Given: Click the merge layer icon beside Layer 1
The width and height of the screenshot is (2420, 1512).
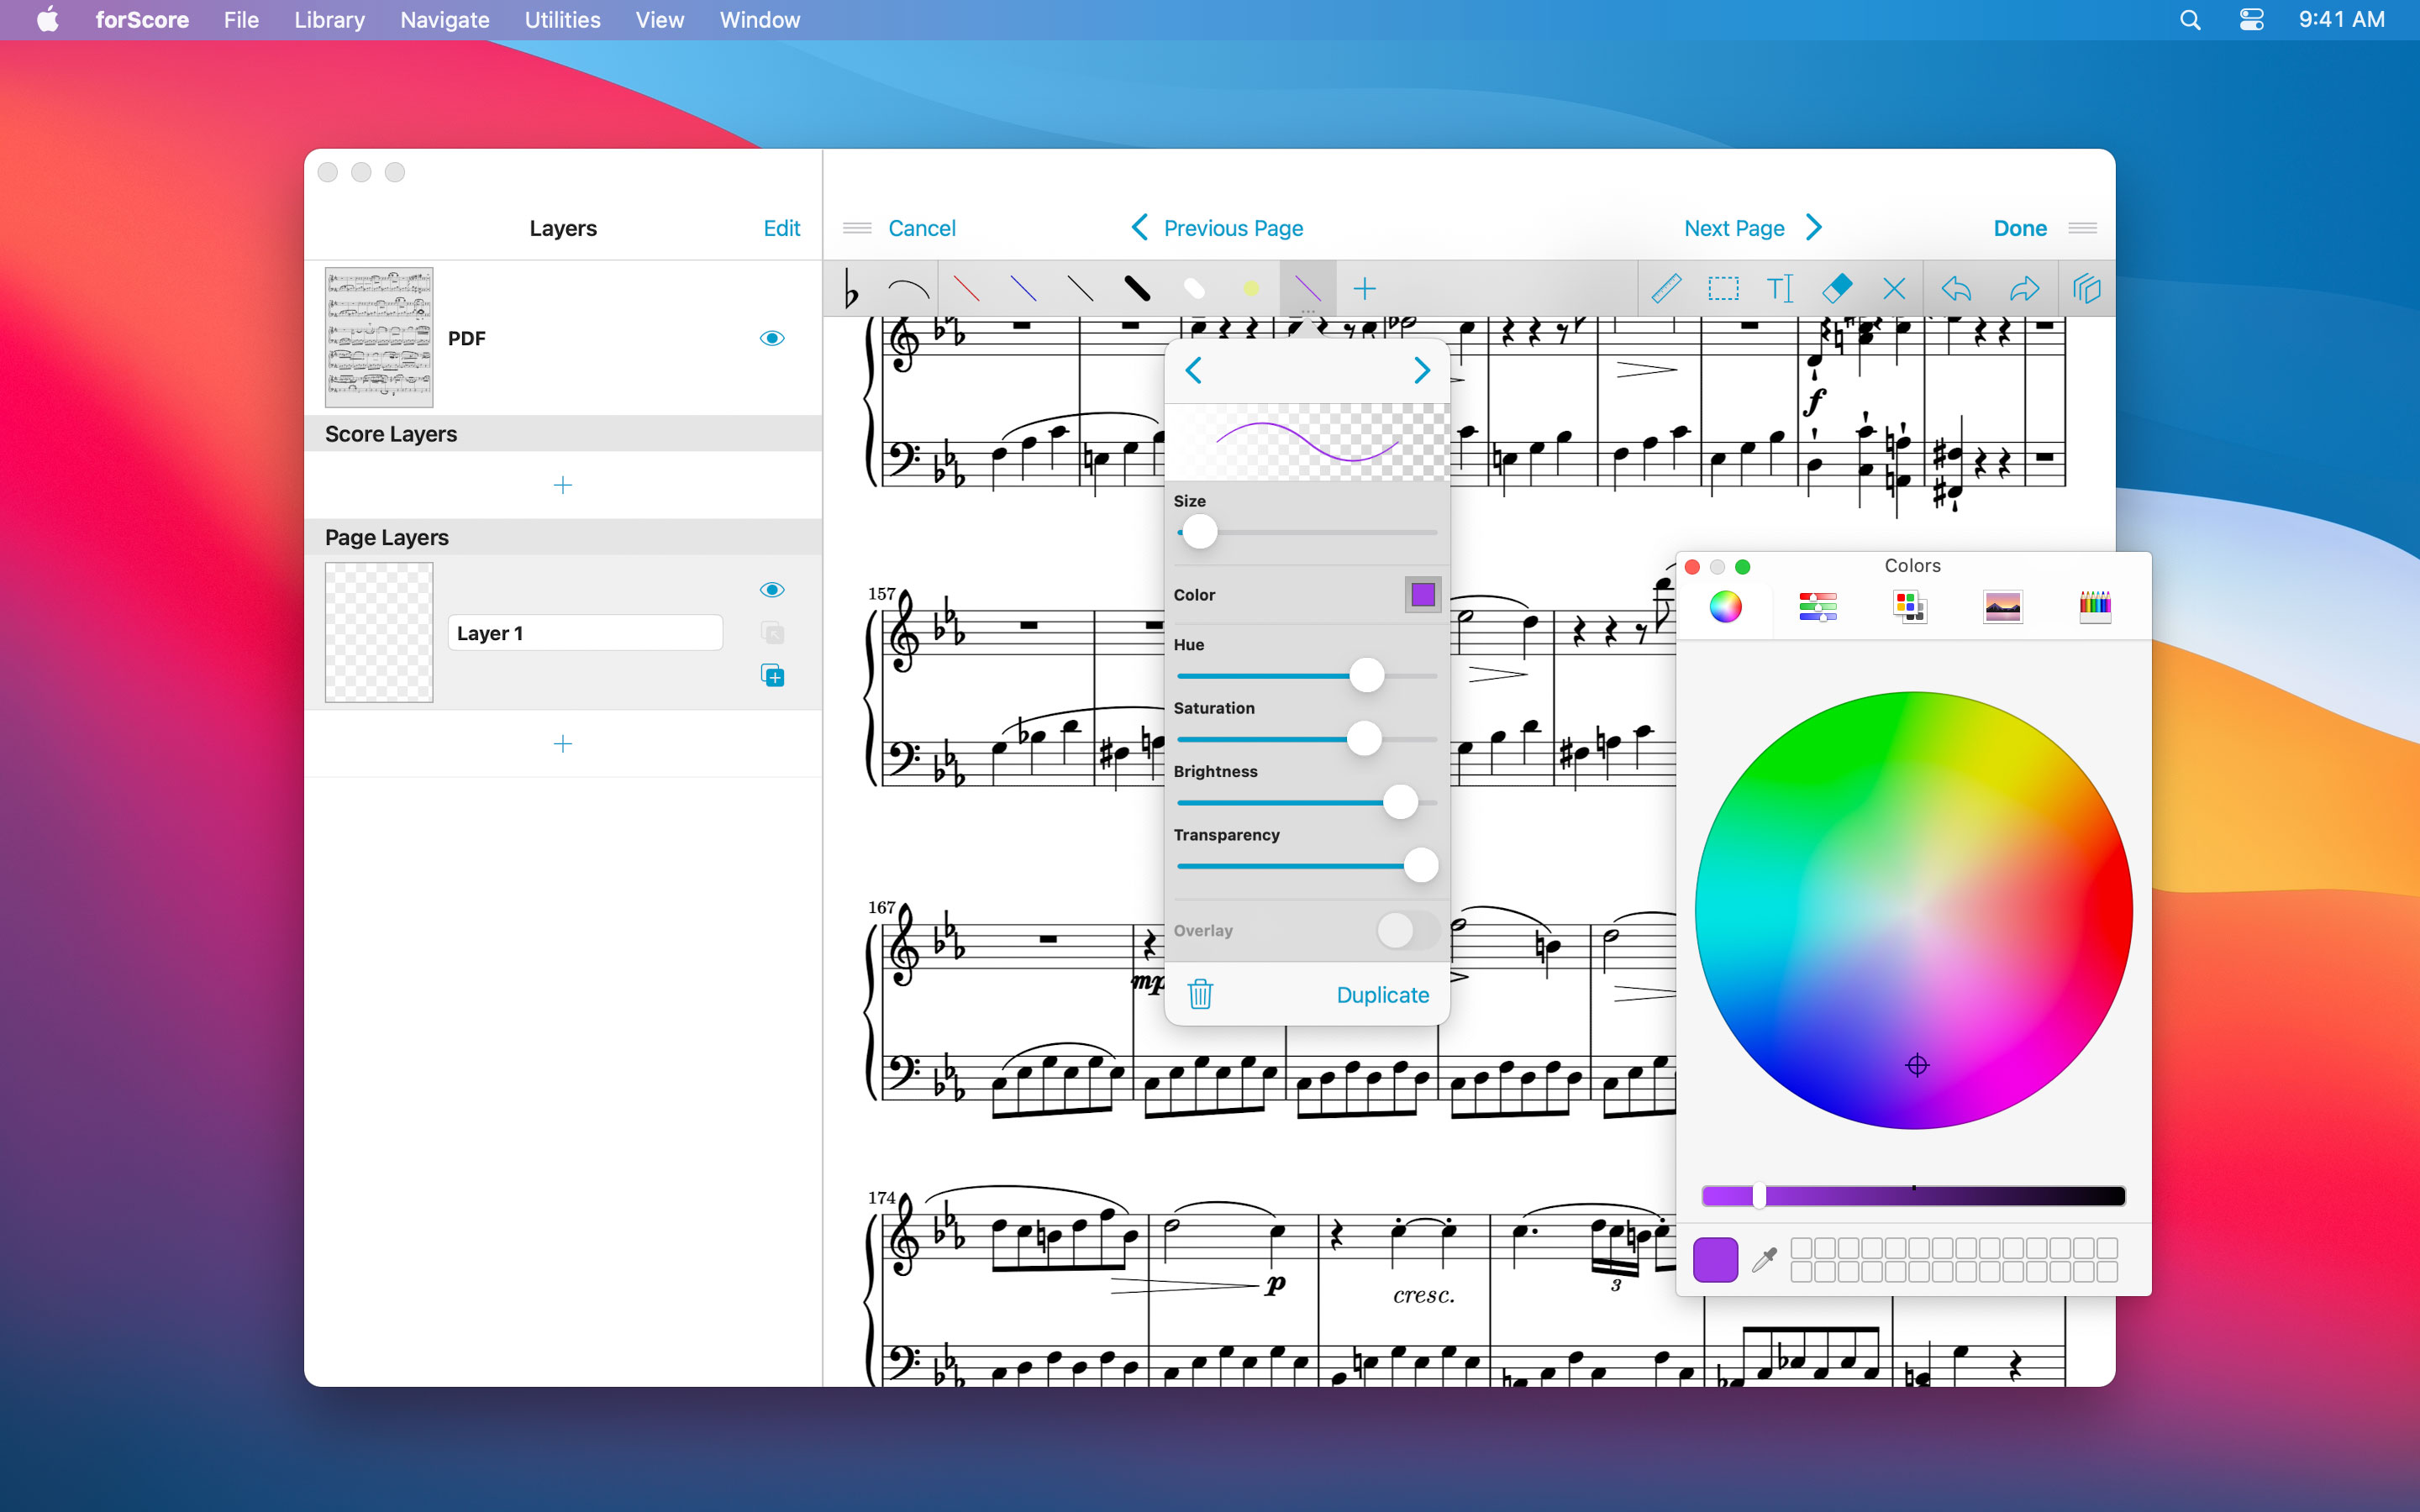Looking at the screenshot, I should [x=772, y=633].
